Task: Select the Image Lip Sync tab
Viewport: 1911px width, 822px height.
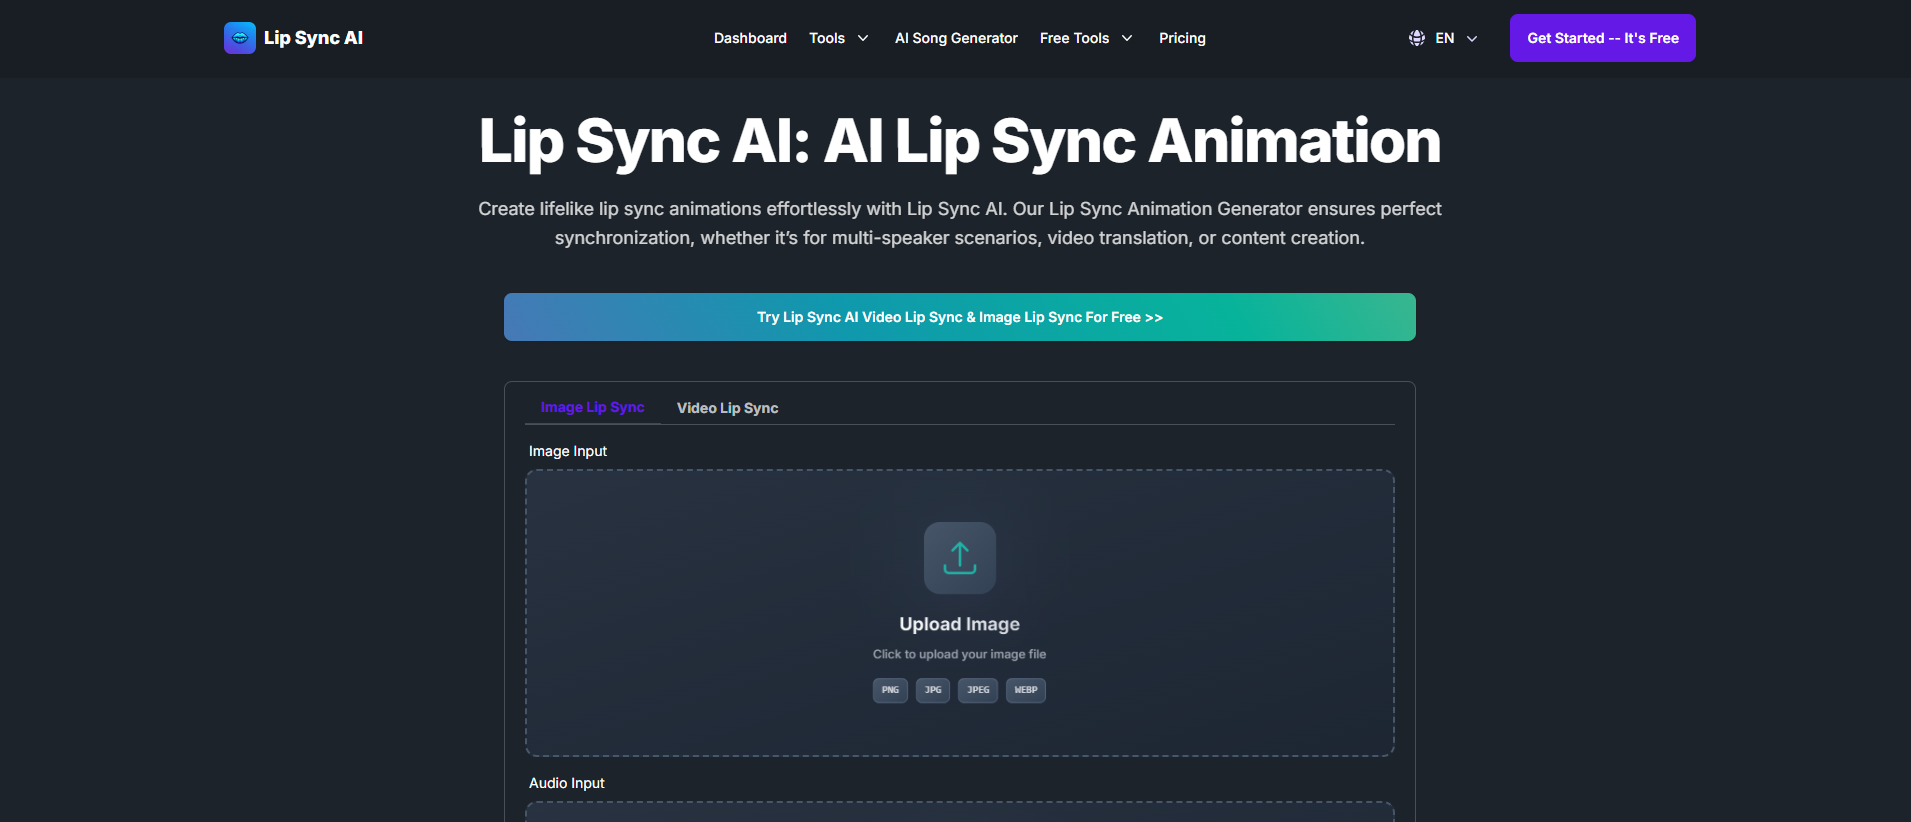Action: point(592,407)
